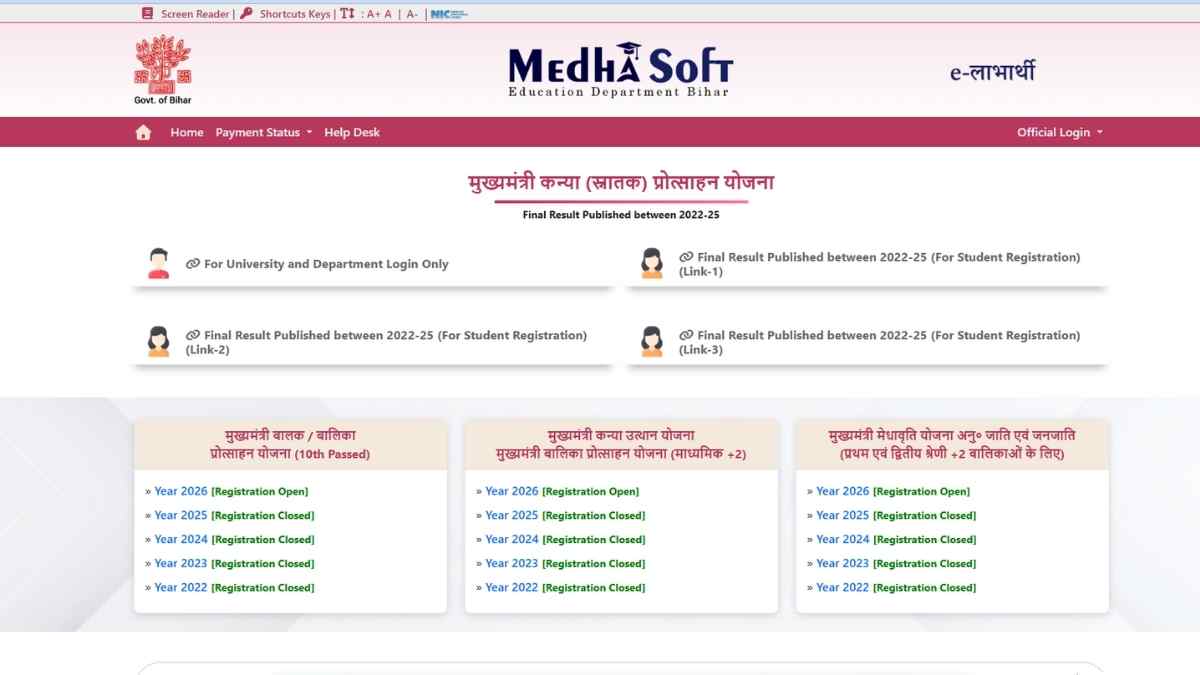Viewport: 1200px width, 675px height.
Task: Click the e-लाभार्थी header text
Action: (992, 71)
